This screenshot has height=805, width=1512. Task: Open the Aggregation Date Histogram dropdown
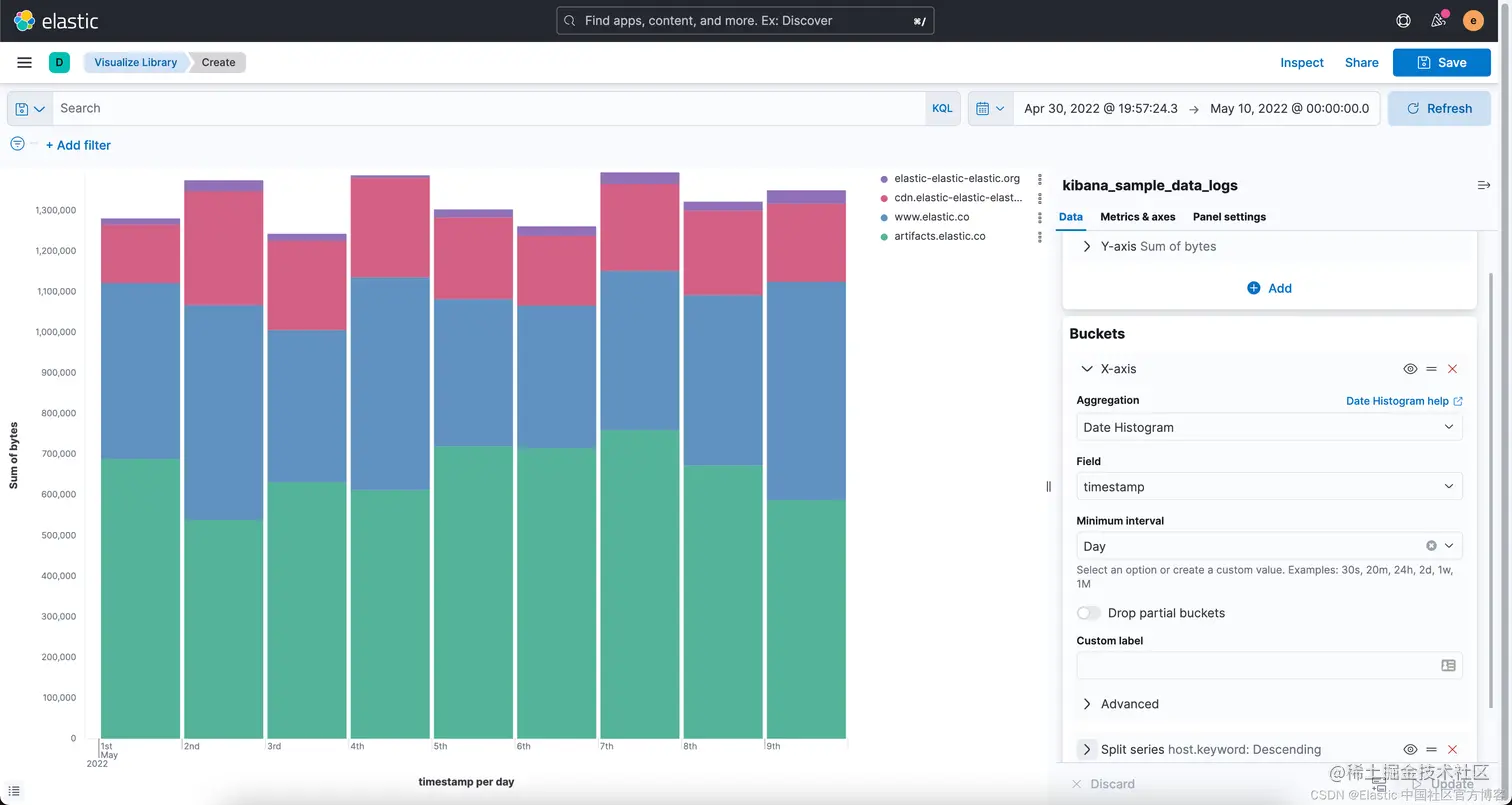pyautogui.click(x=1269, y=427)
